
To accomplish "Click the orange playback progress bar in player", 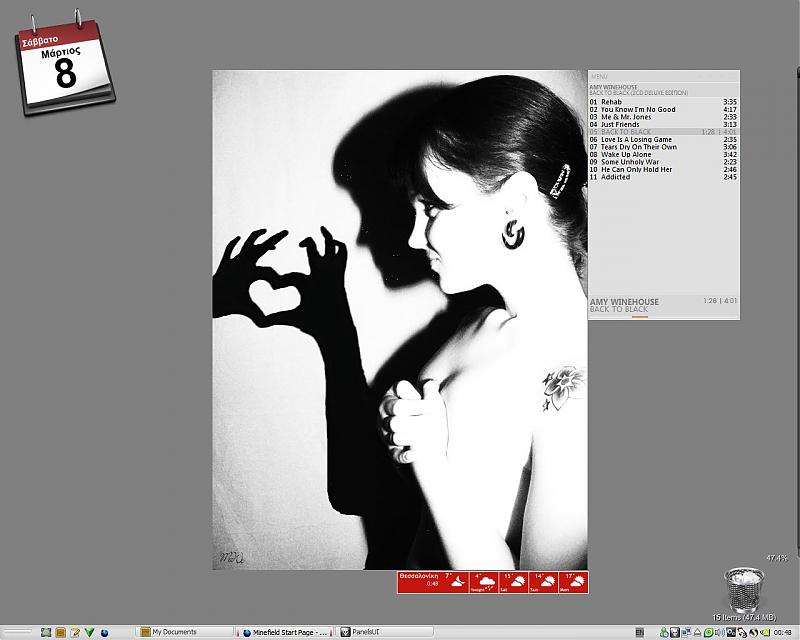I will (640, 317).
